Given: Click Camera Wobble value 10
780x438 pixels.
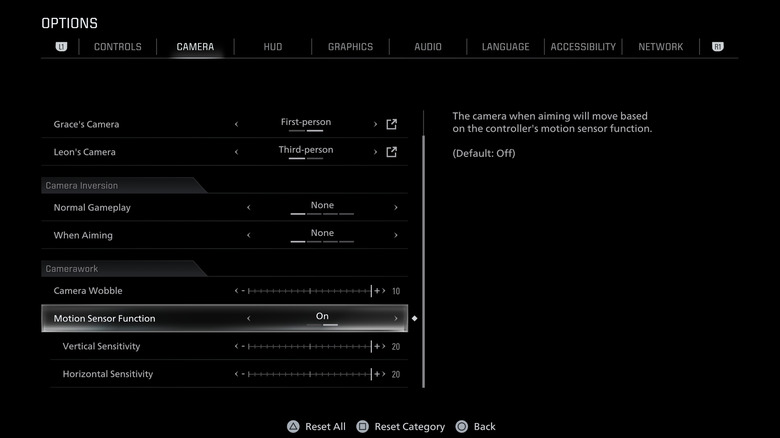Looking at the screenshot, I should [396, 291].
